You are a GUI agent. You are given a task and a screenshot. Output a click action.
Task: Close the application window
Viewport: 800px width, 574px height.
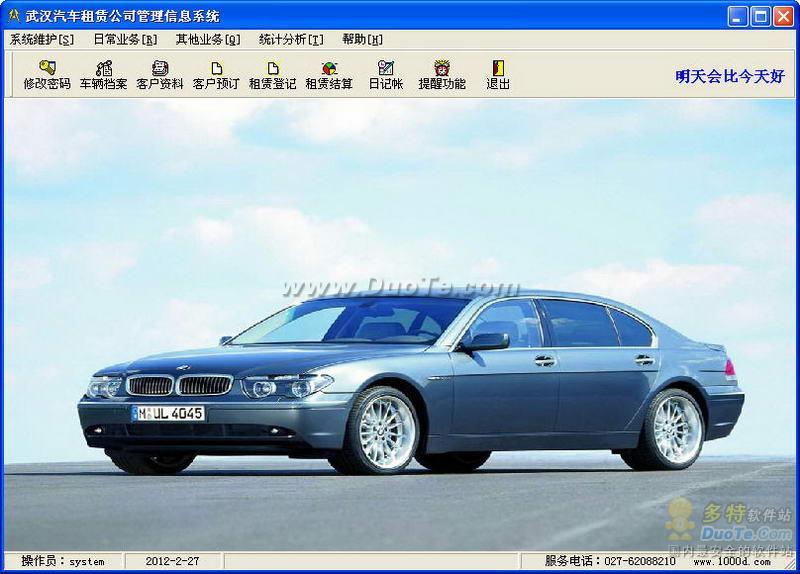pos(783,16)
